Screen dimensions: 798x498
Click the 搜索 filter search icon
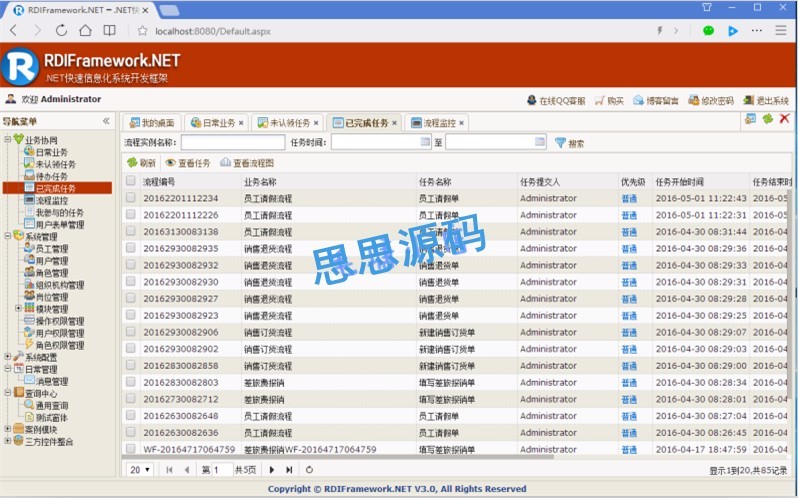click(560, 143)
